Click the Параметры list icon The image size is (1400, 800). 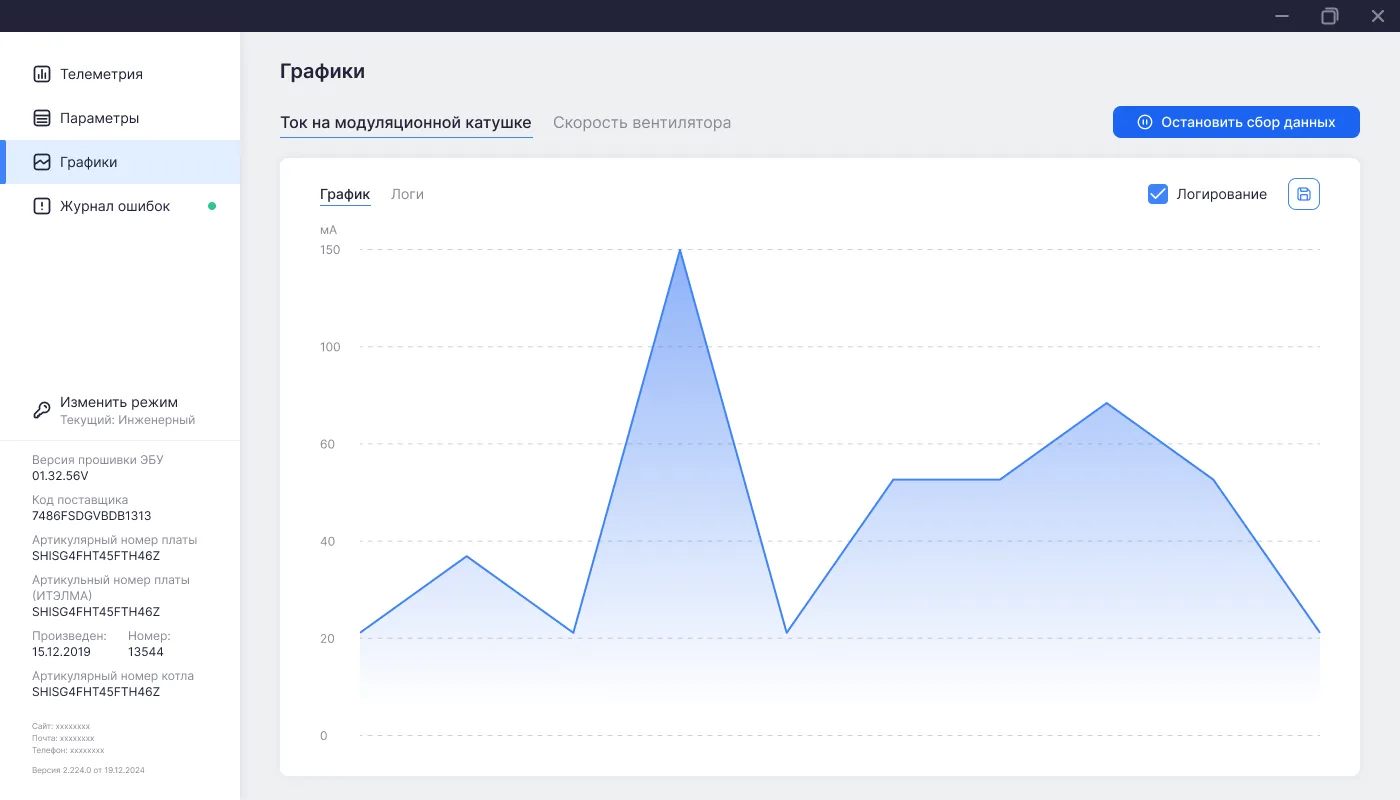tap(42, 118)
